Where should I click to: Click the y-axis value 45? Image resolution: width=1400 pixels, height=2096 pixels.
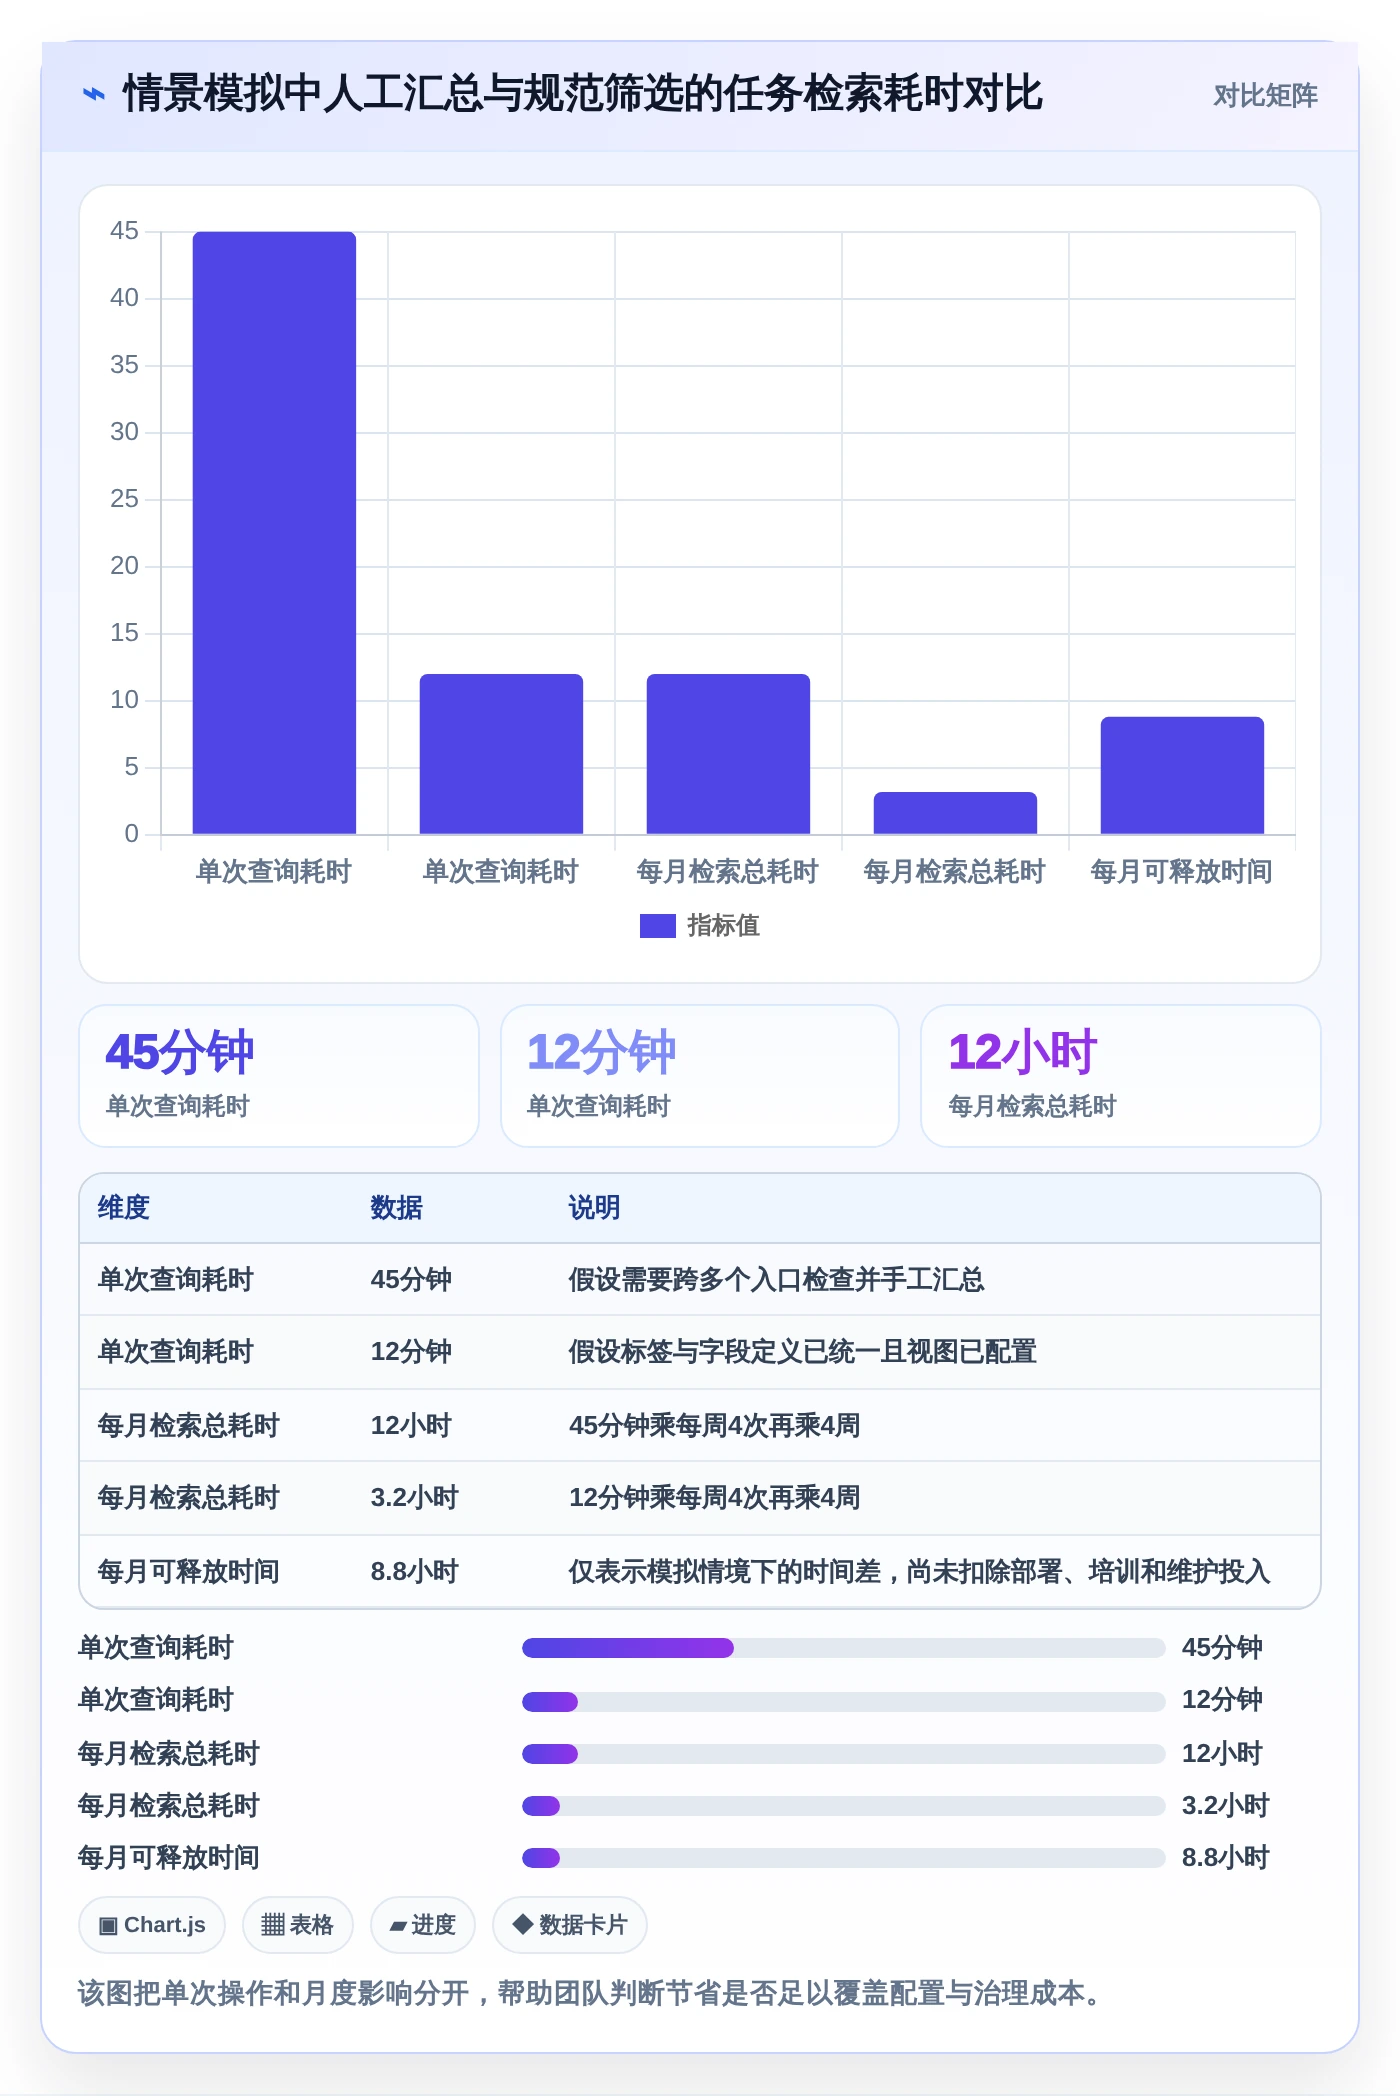[x=124, y=231]
